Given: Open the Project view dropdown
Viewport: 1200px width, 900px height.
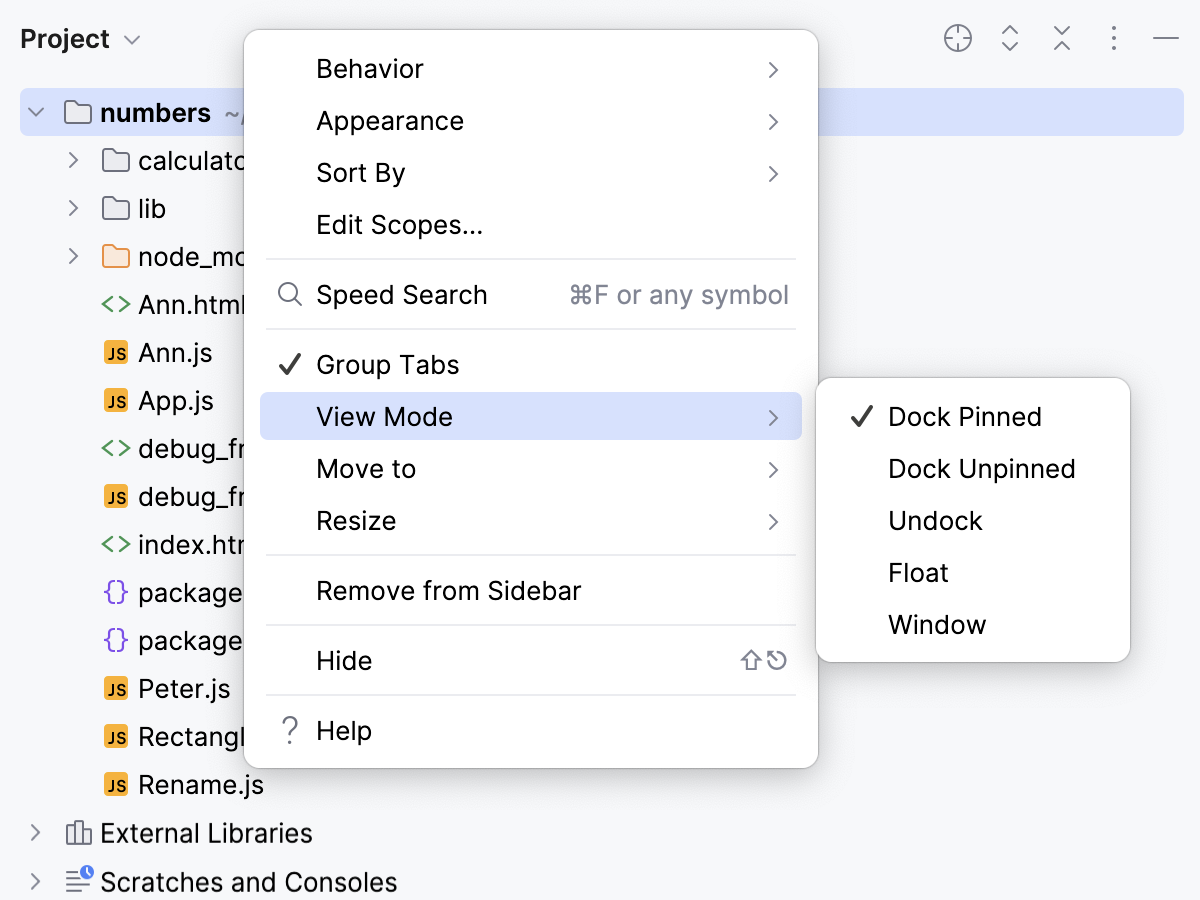Looking at the screenshot, I should click(130, 38).
